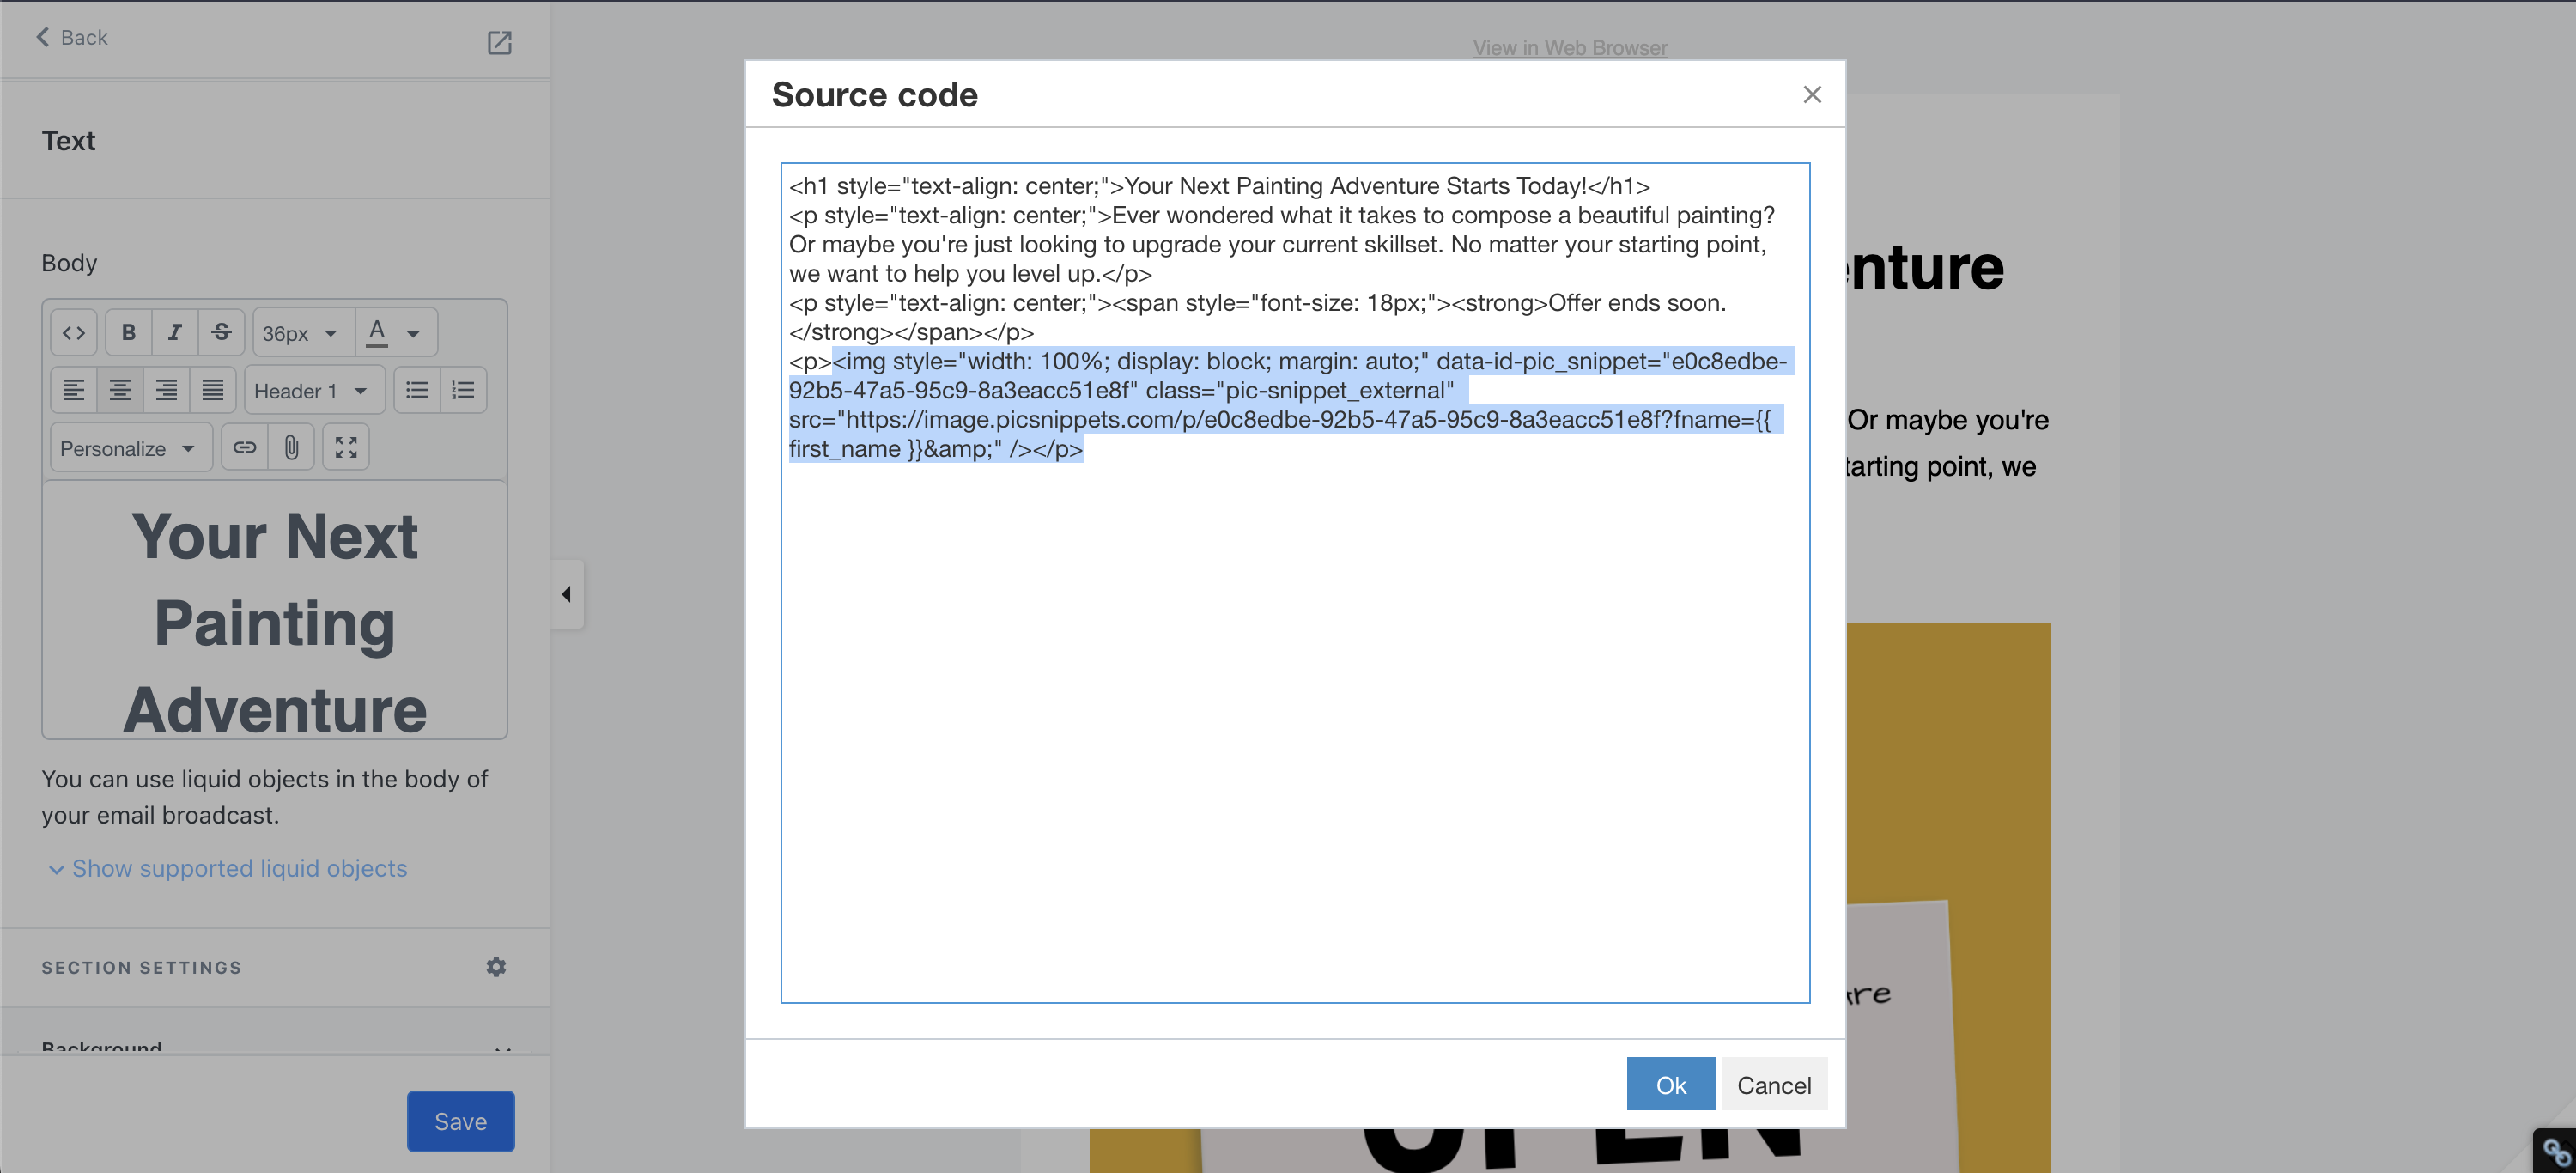Insert a numbered list
This screenshot has width=2576, height=1173.
click(x=463, y=390)
